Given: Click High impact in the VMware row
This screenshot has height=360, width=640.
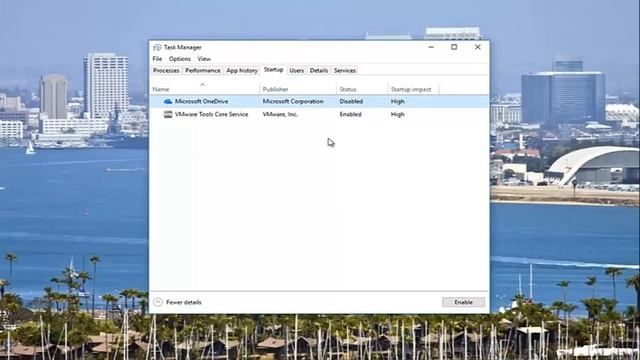Looking at the screenshot, I should 398,114.
